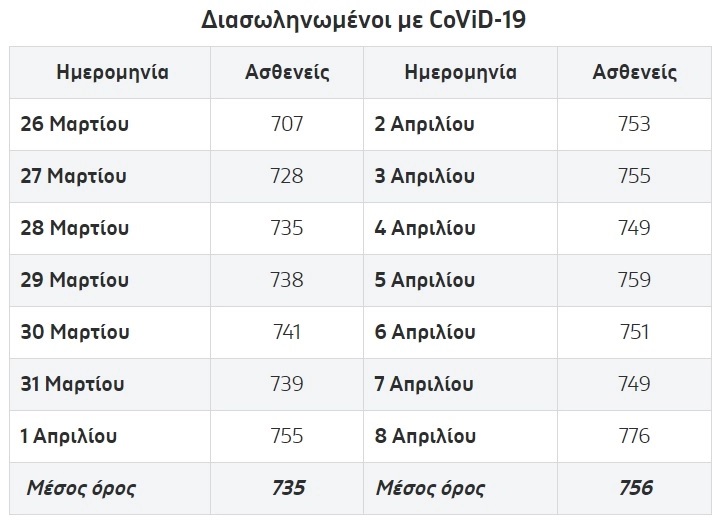Select the value 707 cell
This screenshot has width=722, height=532.
click(287, 124)
